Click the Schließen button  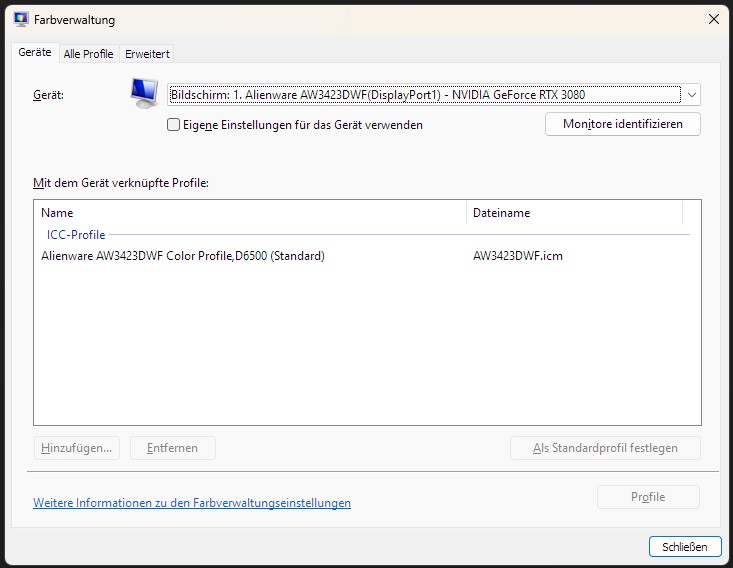(x=685, y=546)
